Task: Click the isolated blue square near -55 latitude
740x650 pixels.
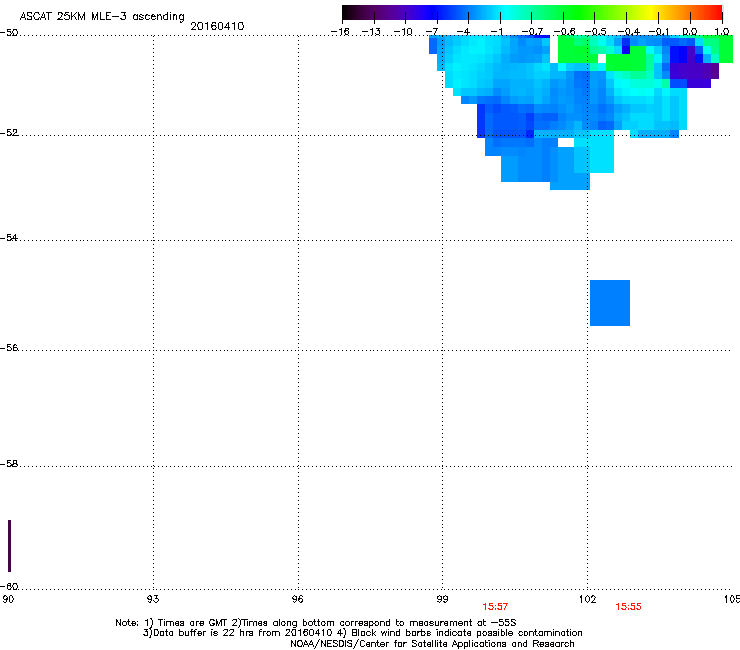Action: click(x=610, y=303)
